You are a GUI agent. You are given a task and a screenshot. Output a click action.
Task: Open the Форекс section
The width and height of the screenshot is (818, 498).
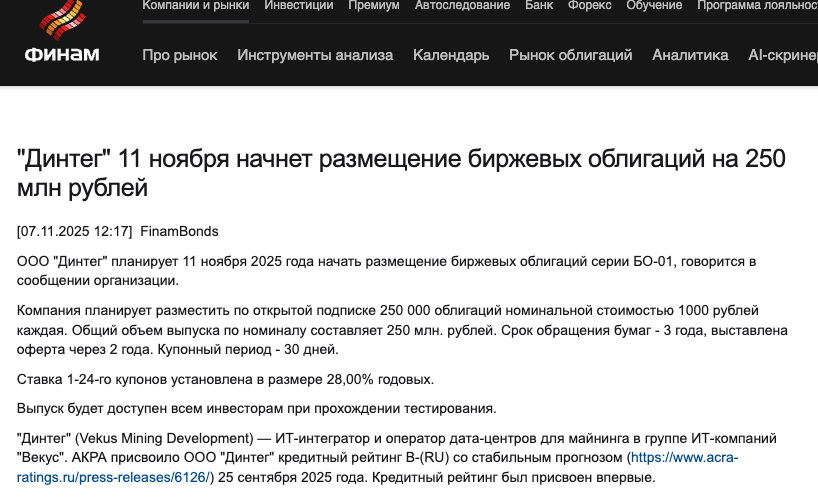pos(590,6)
